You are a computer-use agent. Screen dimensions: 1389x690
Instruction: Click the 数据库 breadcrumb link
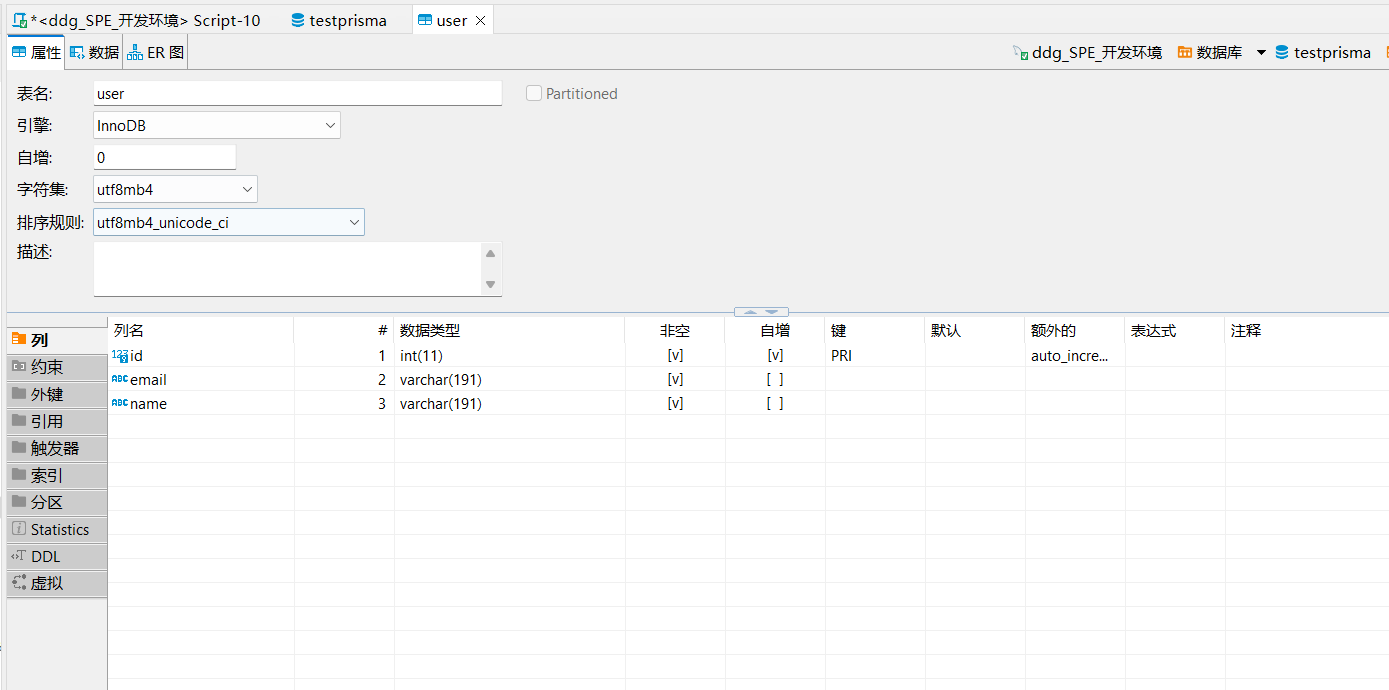coord(1209,53)
